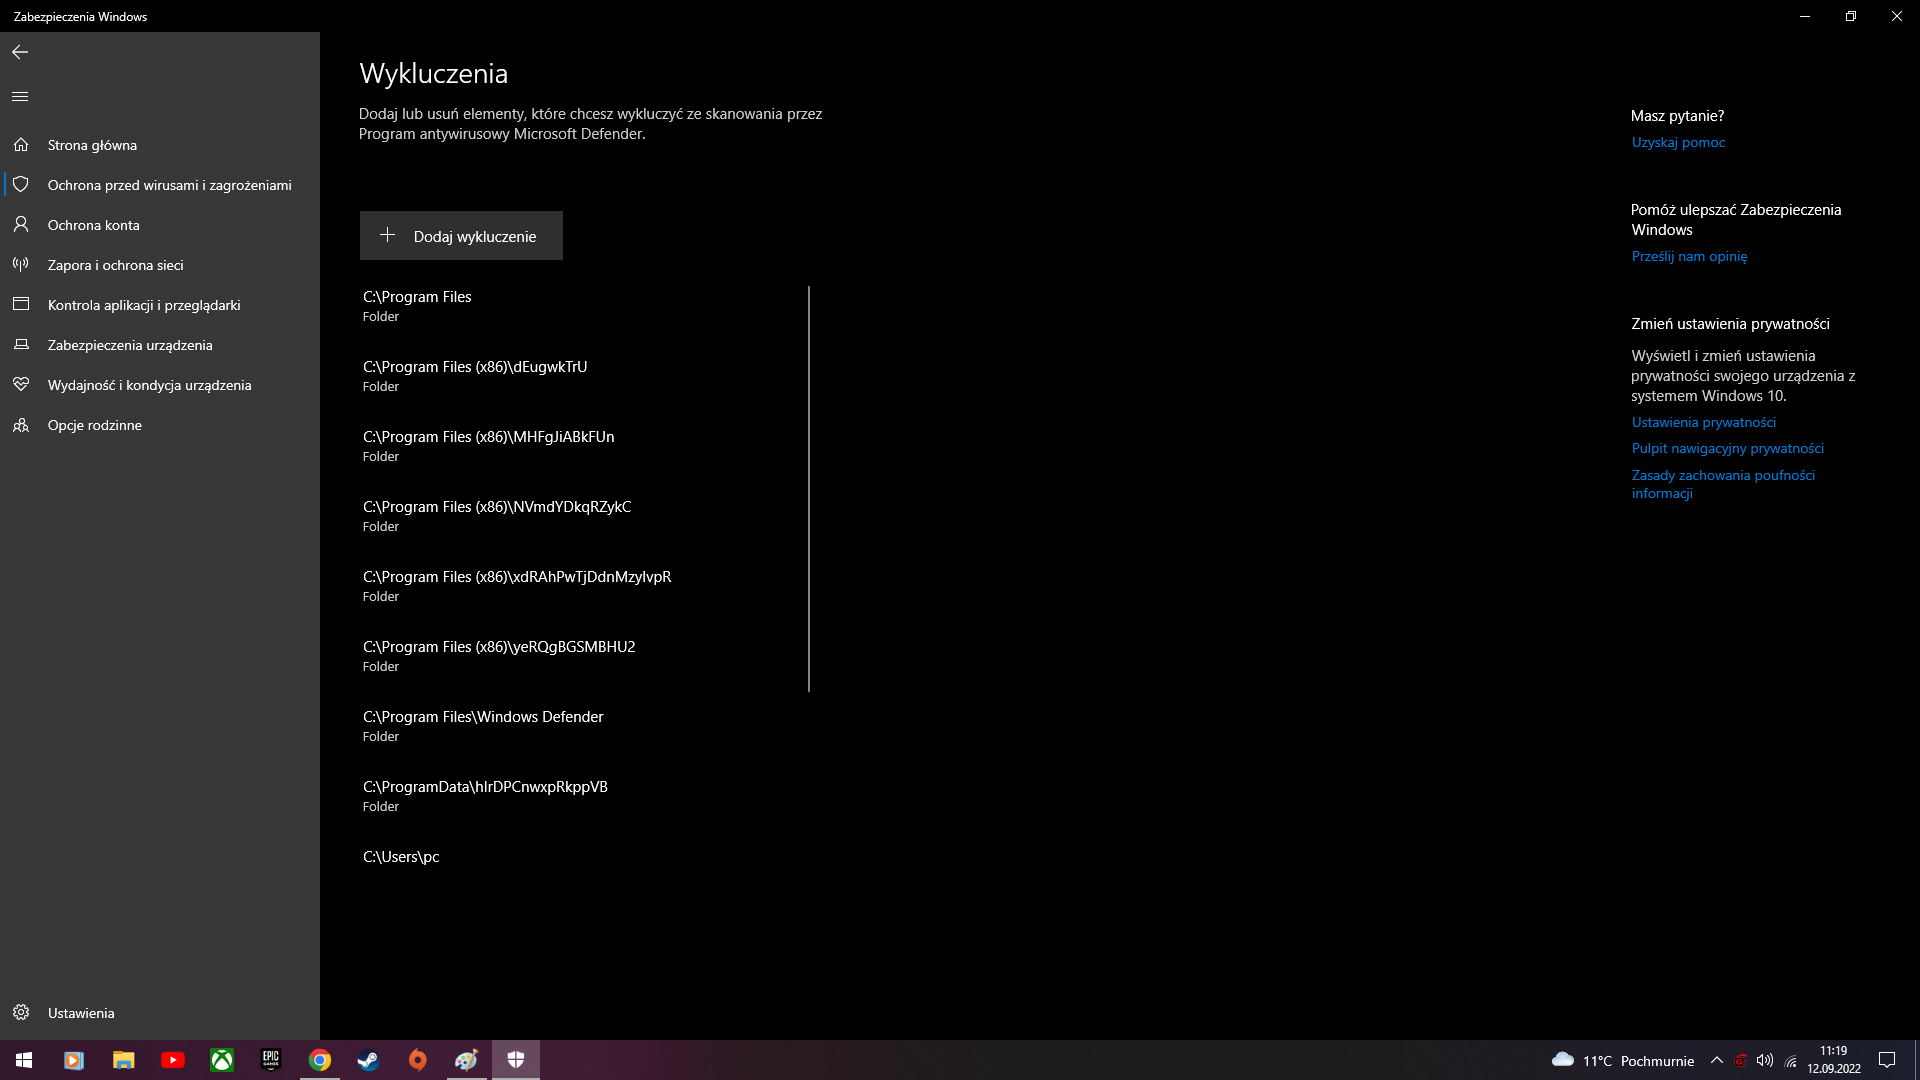Screen dimensions: 1920x1080
Task: Click the Zapora i ochrona sieci icon
Action: point(21,265)
